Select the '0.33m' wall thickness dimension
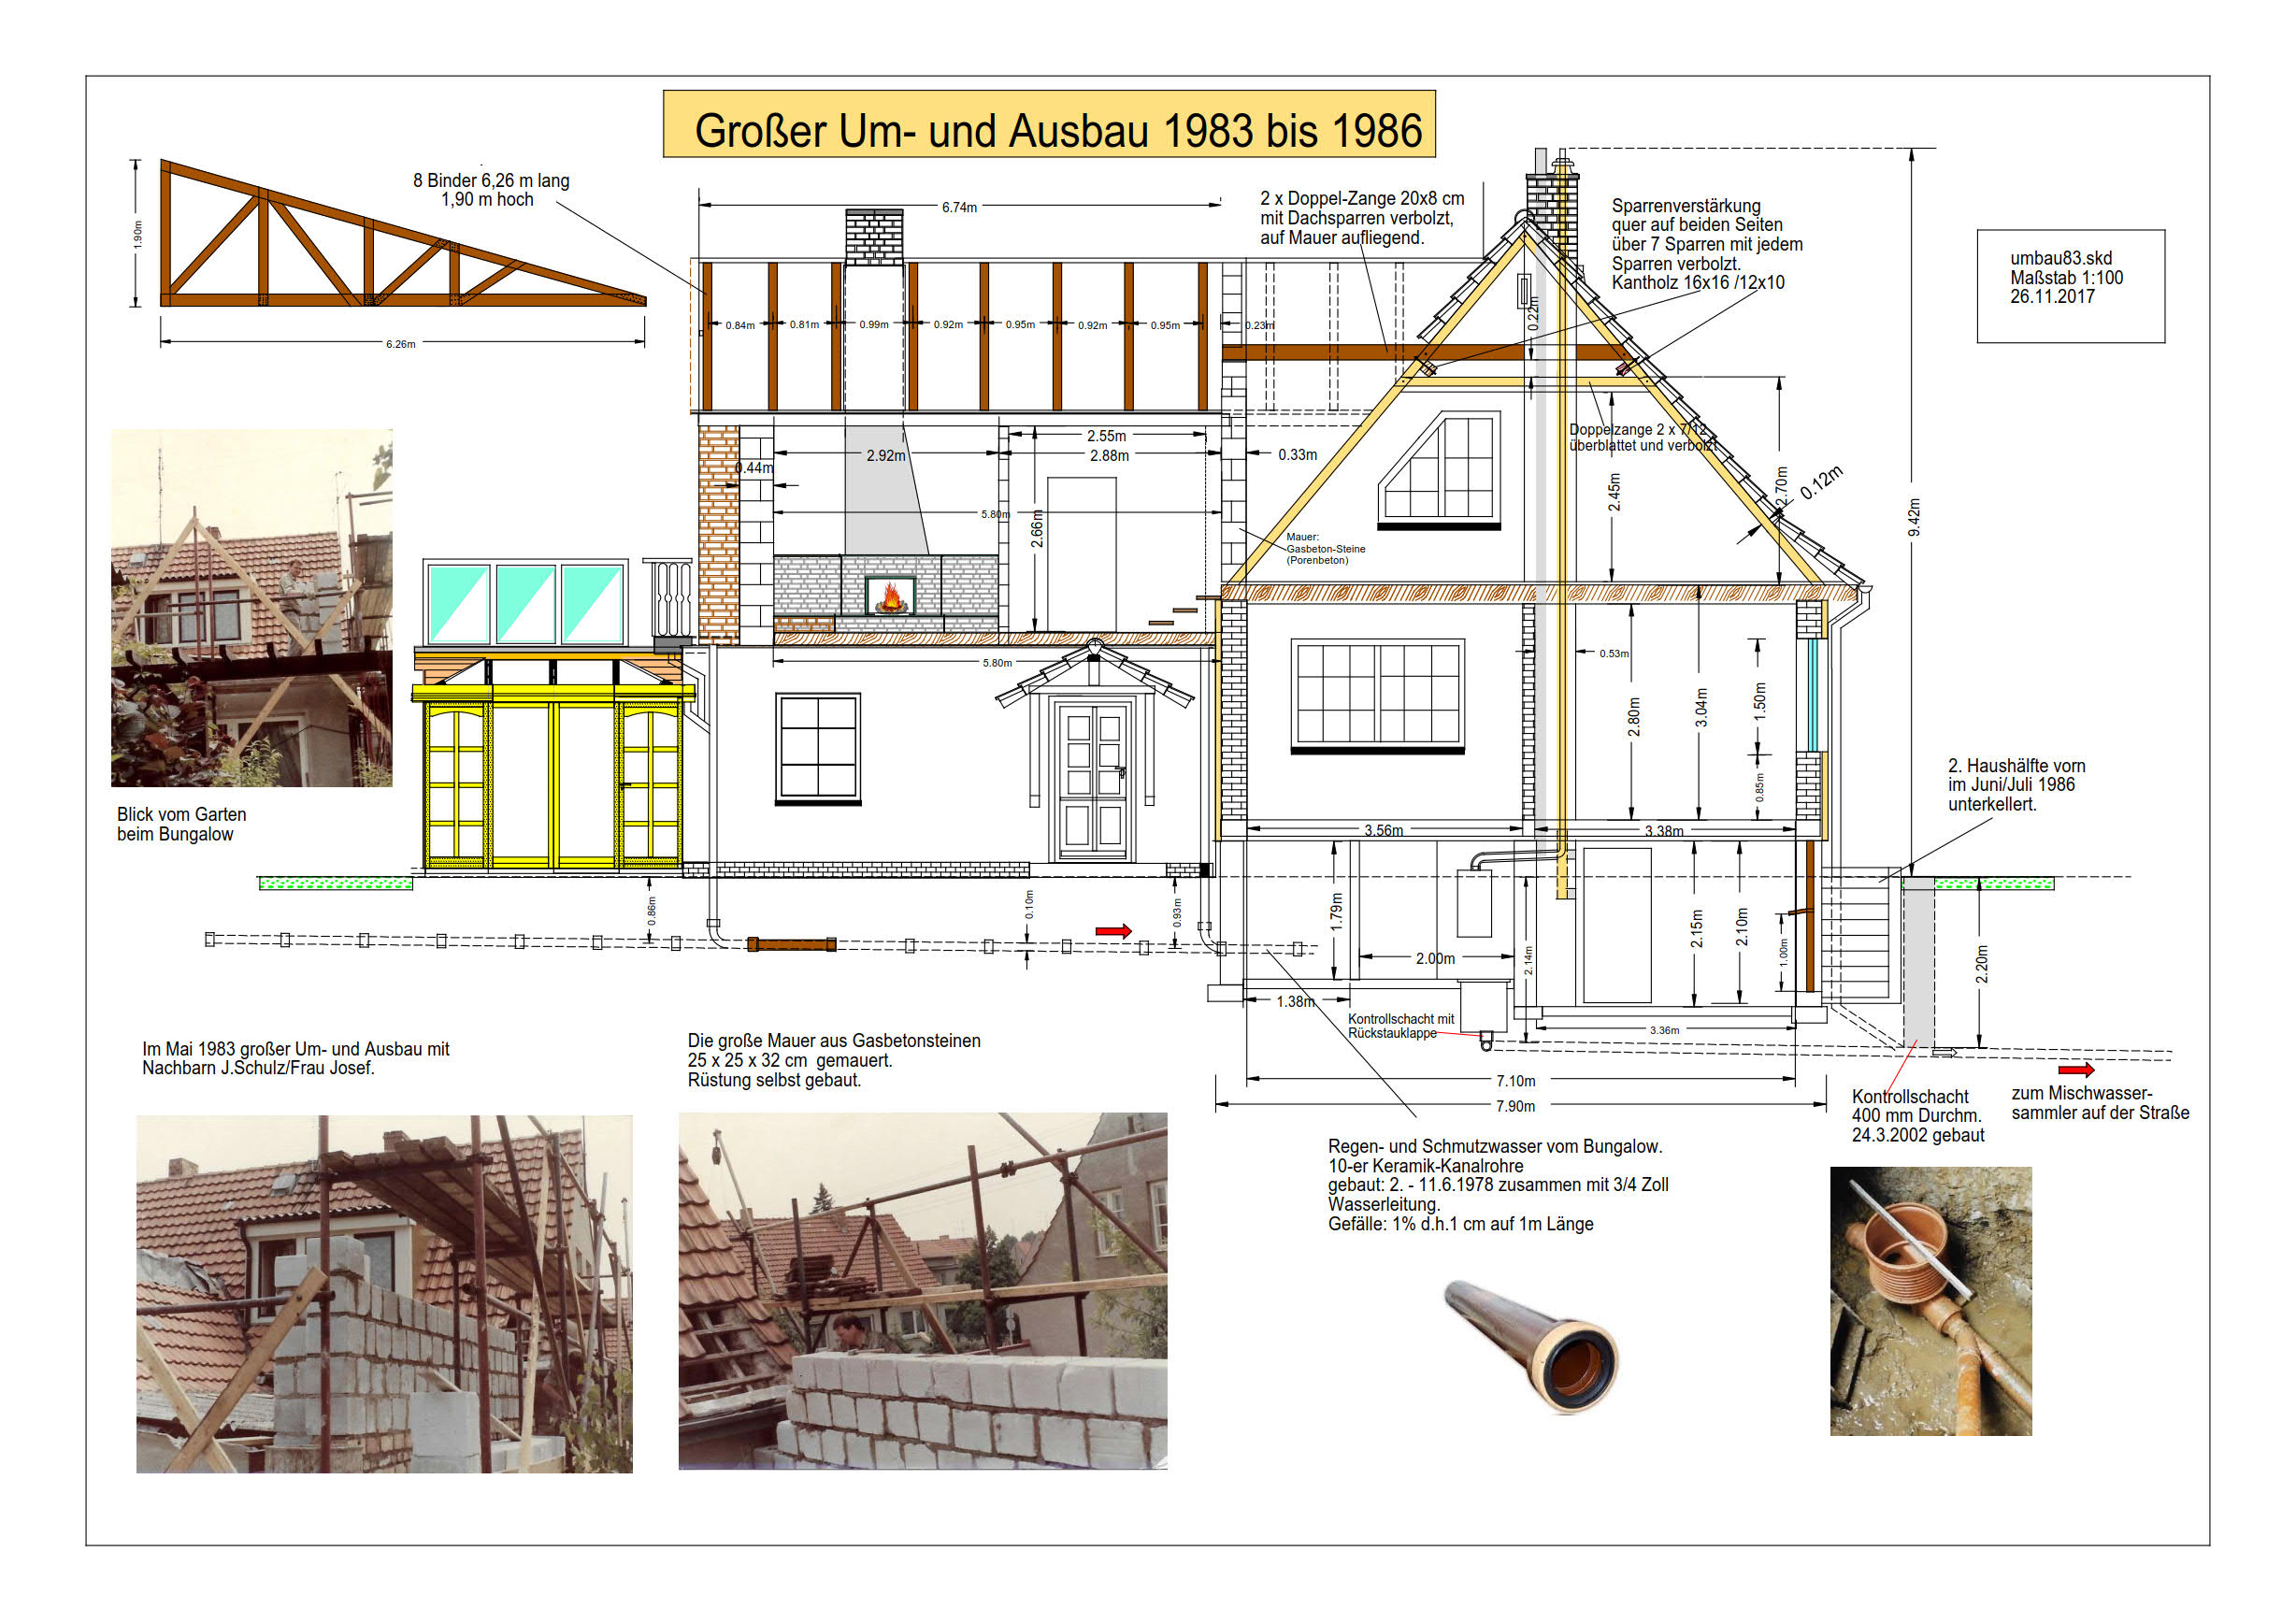 1297,455
